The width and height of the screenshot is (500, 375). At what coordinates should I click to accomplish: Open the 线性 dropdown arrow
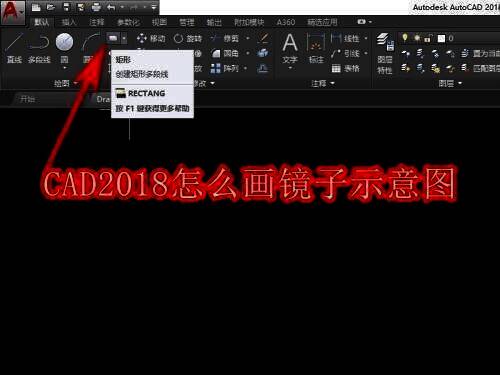366,38
